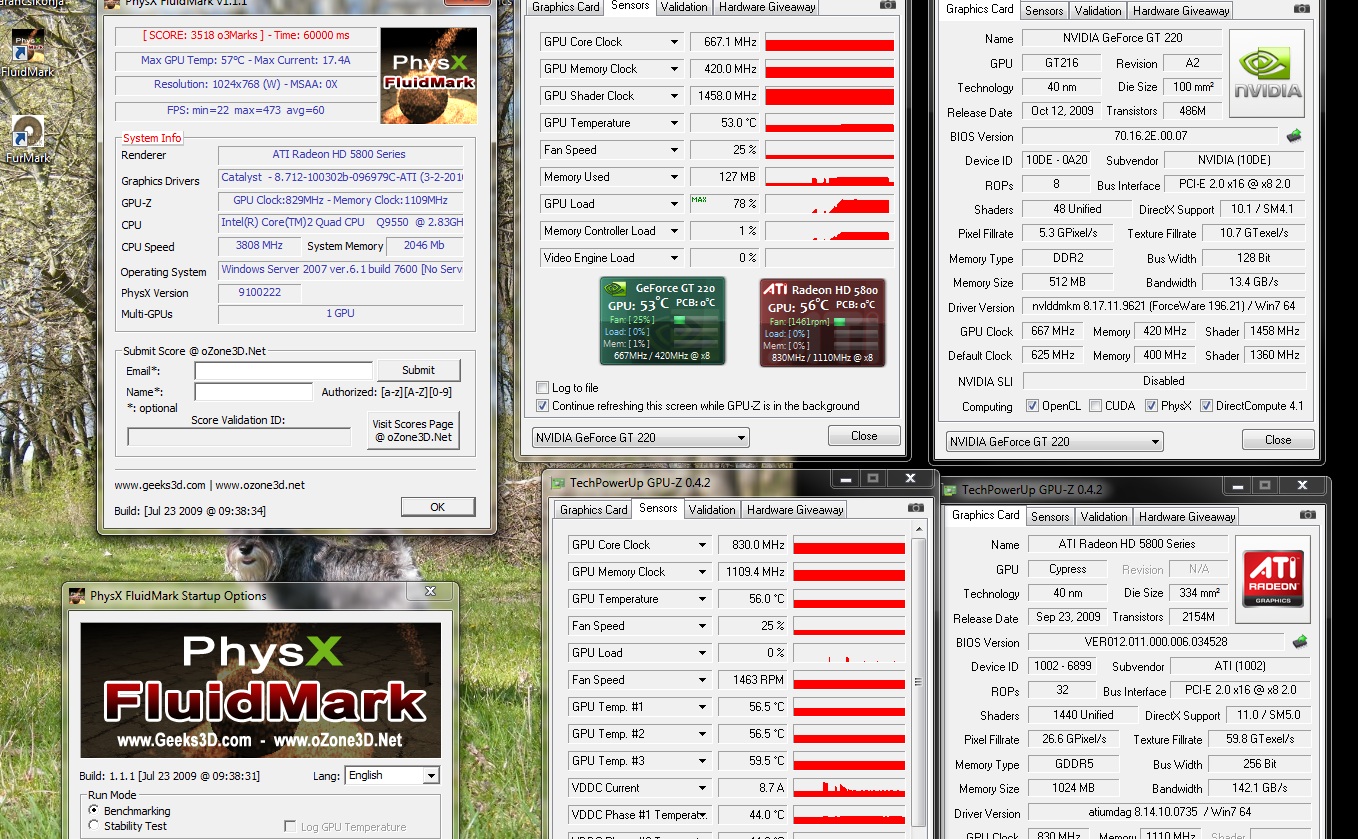Open the GPU selector dropdown in GT 220 Graphics Card window

pos(1054,441)
